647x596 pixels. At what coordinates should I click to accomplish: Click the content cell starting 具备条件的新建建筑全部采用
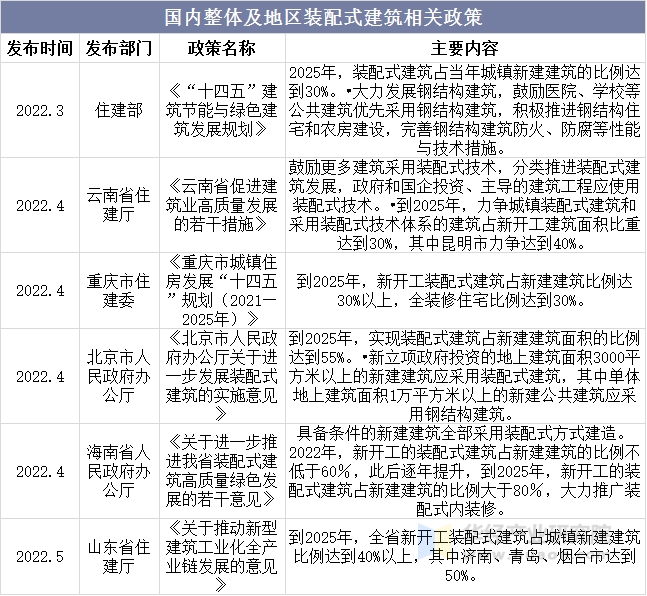(x=465, y=471)
